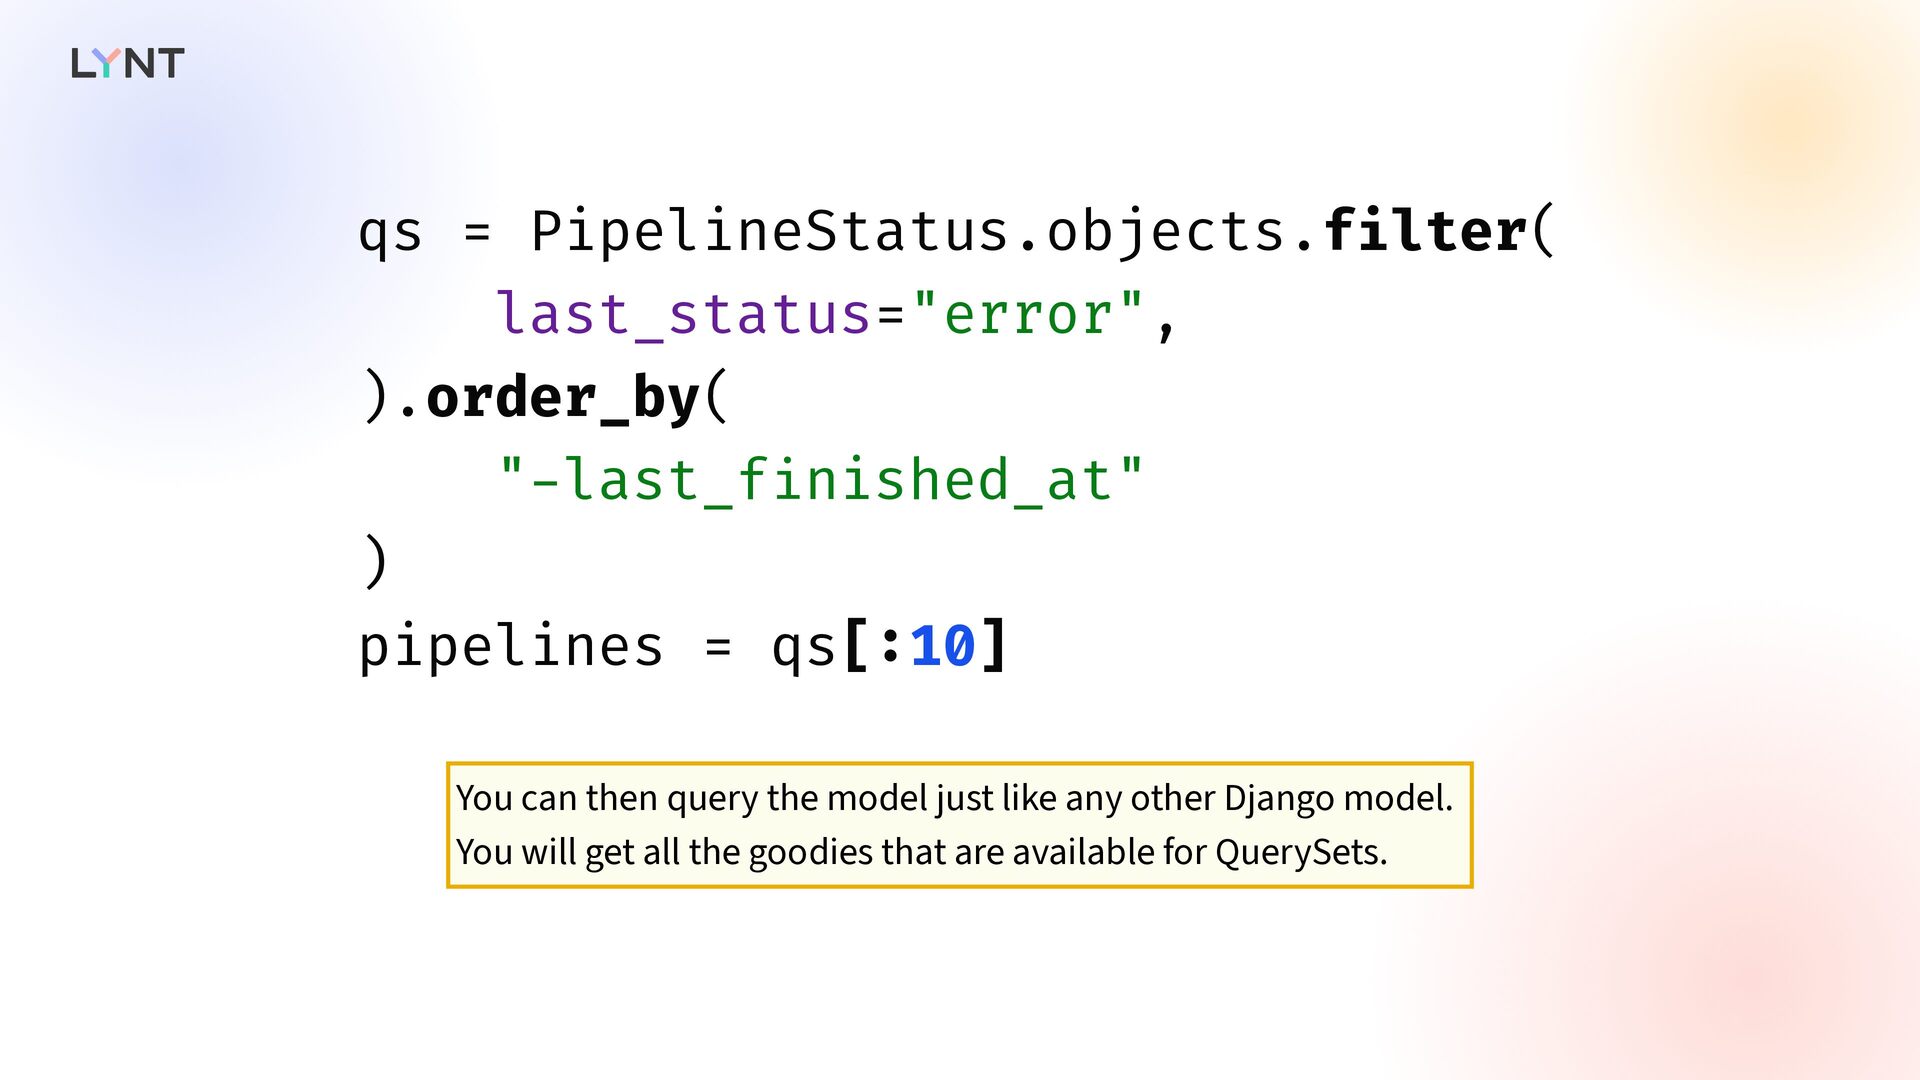Click the yellow note box
1920x1080 pixels.
click(960, 825)
